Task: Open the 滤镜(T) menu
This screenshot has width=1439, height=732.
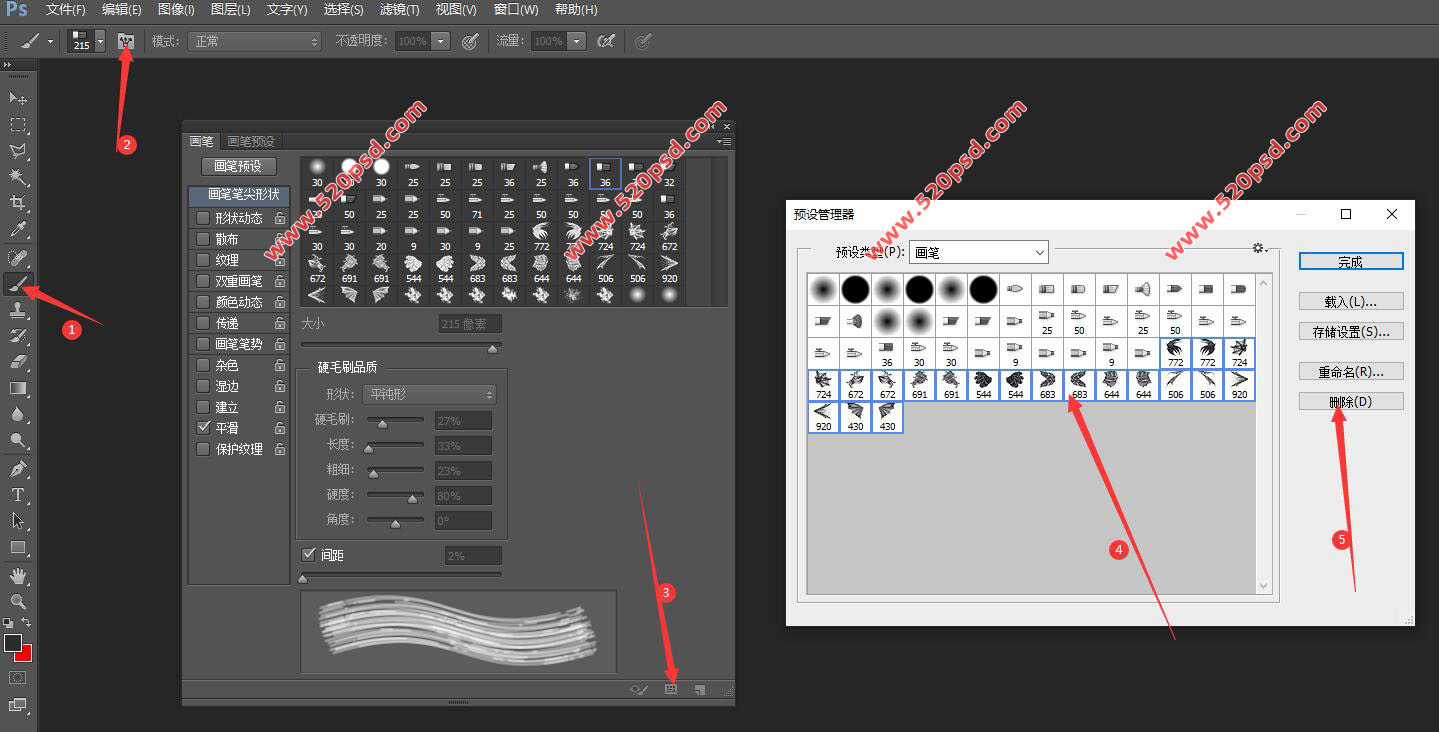Action: coord(400,10)
